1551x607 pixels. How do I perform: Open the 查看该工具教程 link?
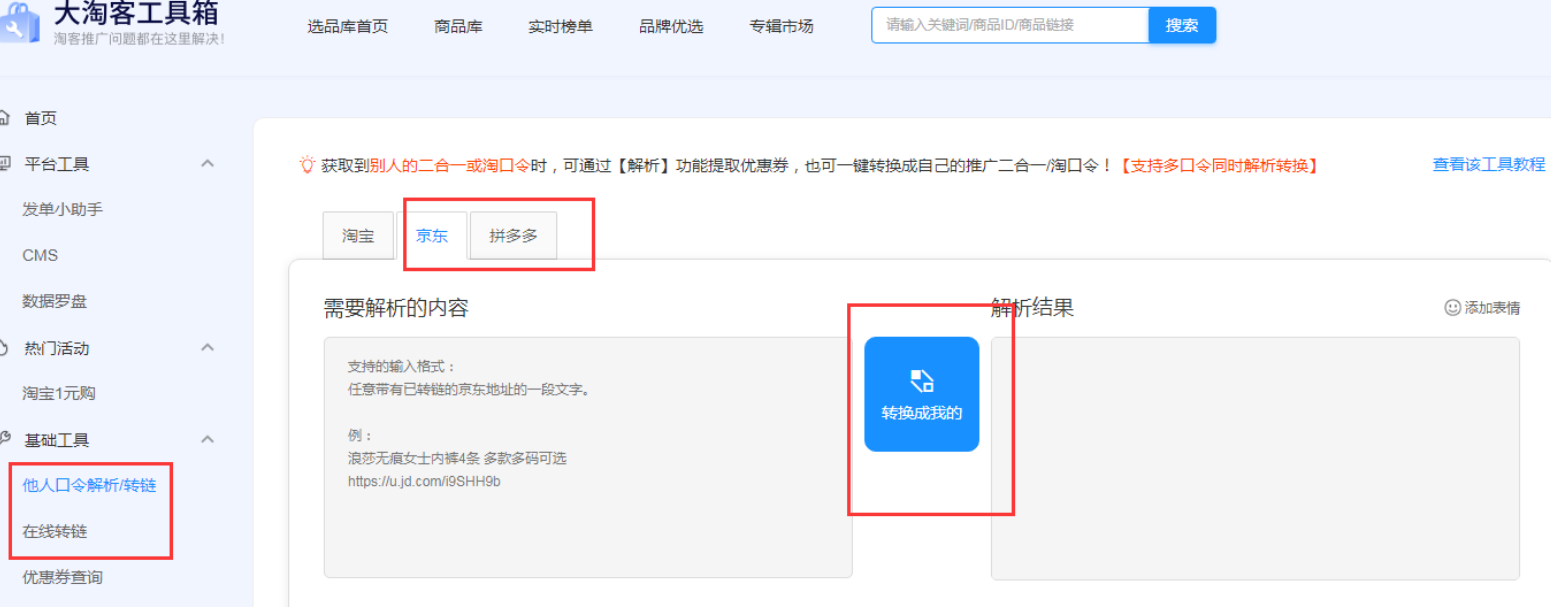tap(1488, 164)
